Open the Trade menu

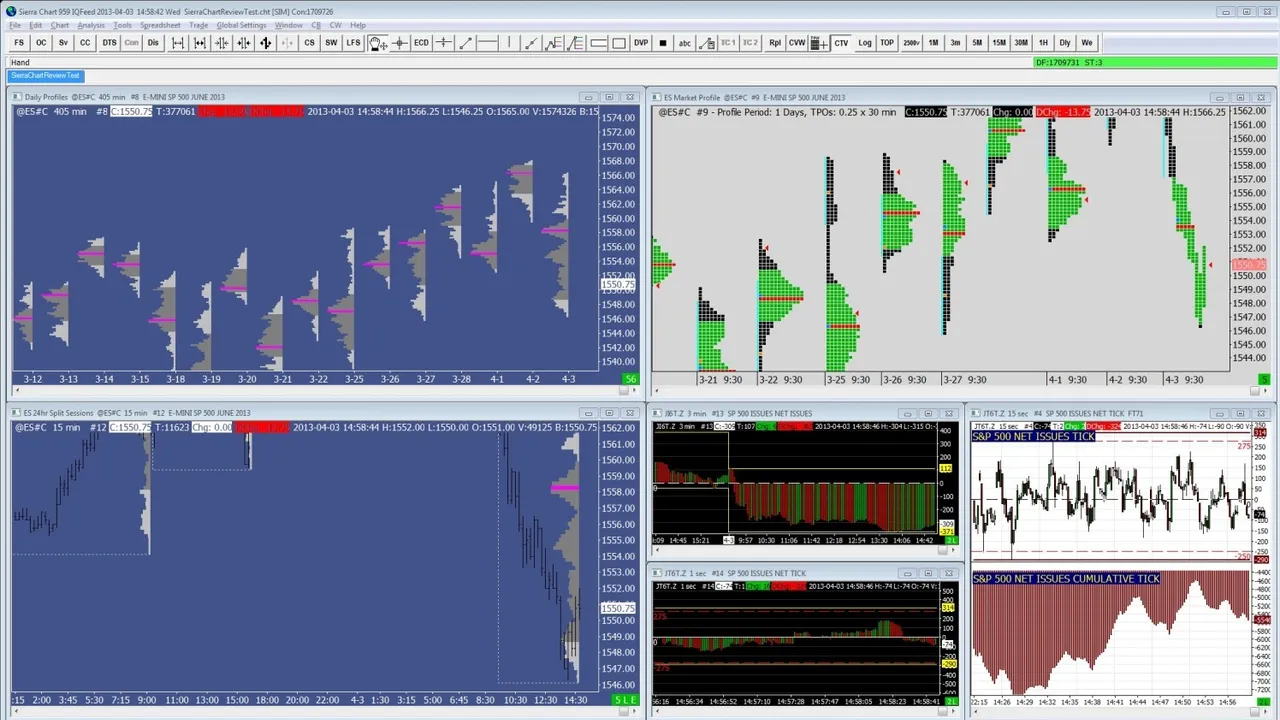(x=199, y=25)
